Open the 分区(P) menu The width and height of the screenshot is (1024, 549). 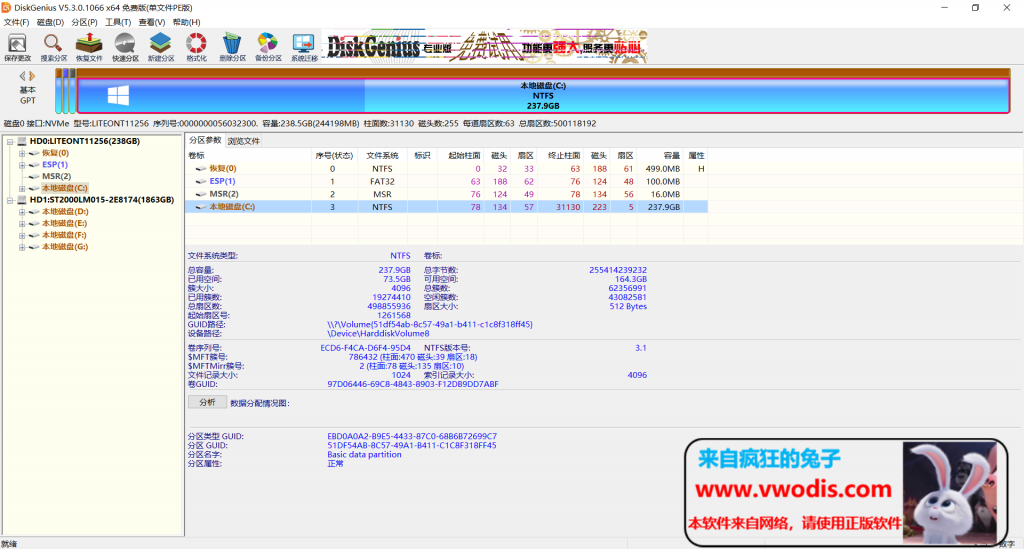pyautogui.click(x=84, y=22)
